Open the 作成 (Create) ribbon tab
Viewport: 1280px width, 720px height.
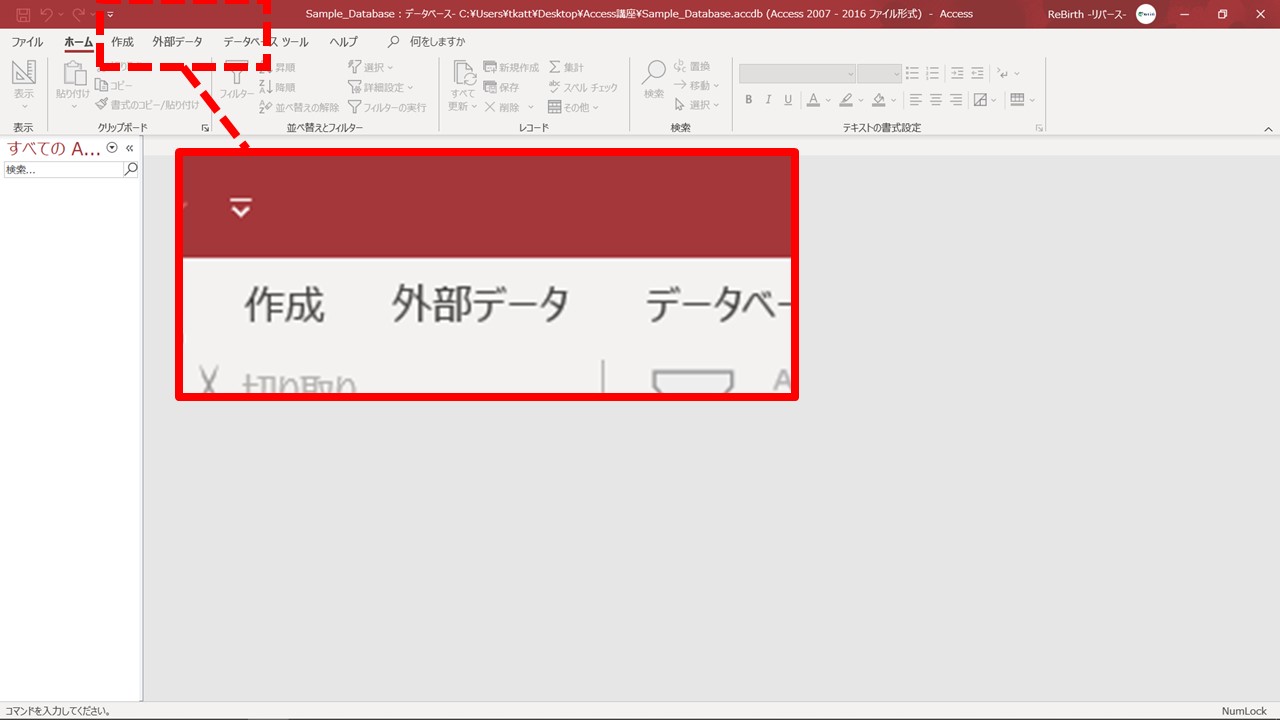(122, 42)
